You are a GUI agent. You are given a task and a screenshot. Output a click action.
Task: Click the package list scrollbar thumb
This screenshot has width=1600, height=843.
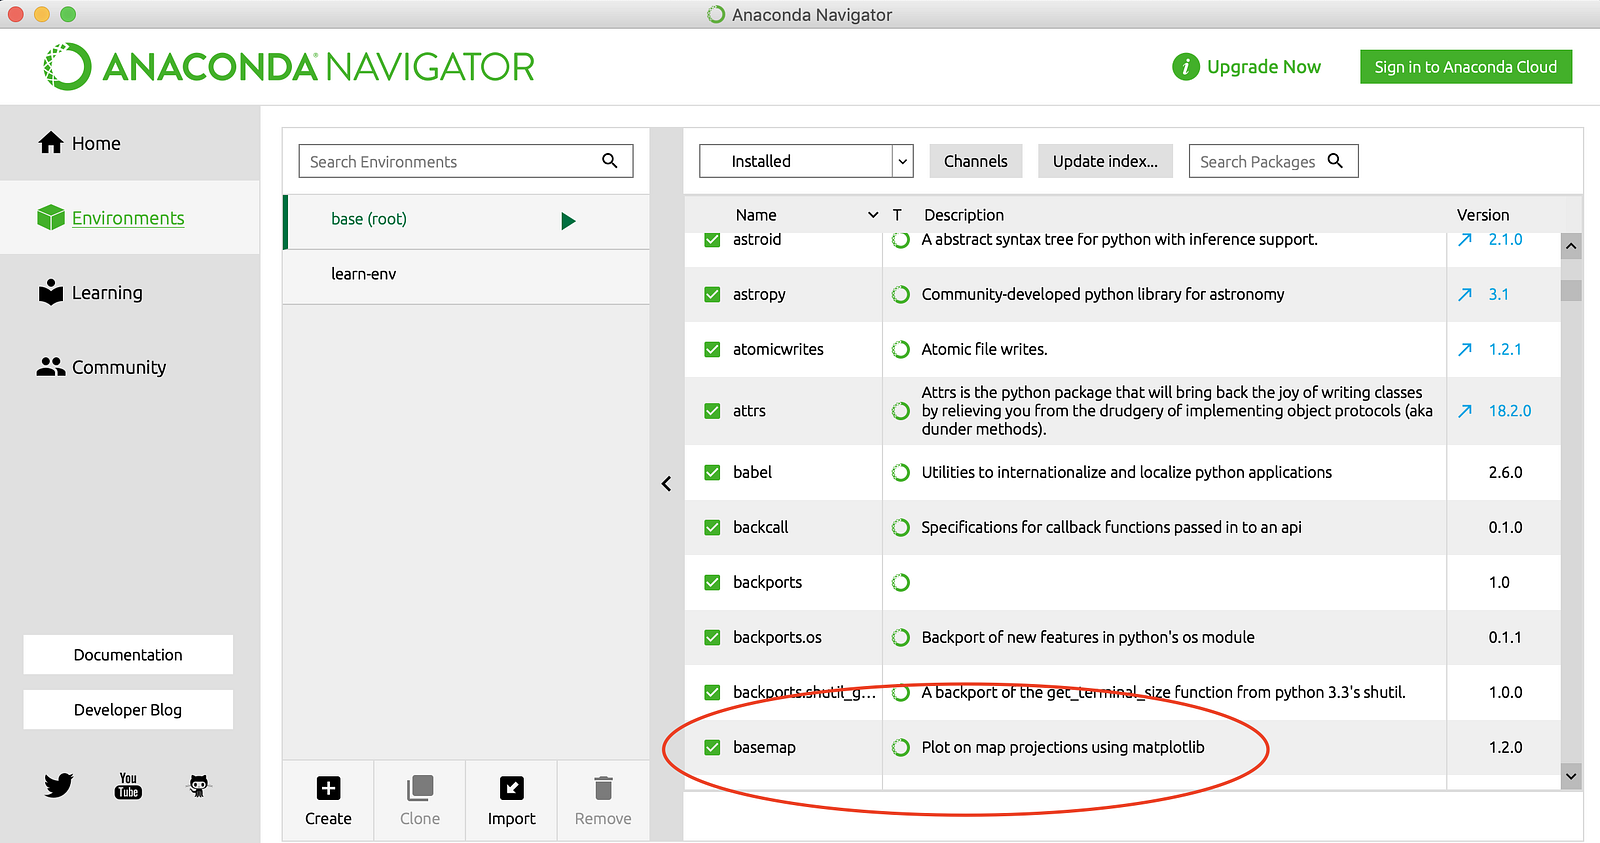tap(1571, 290)
